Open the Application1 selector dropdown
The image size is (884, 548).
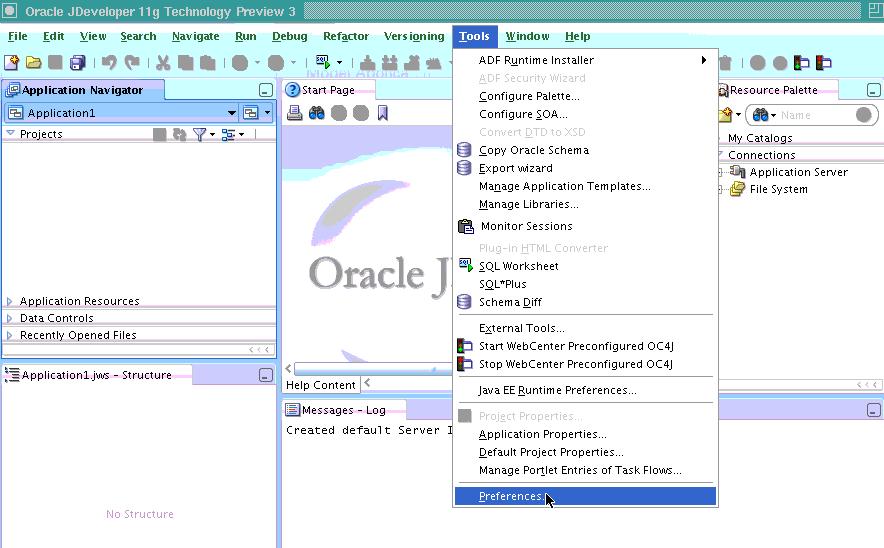pyautogui.click(x=232, y=113)
